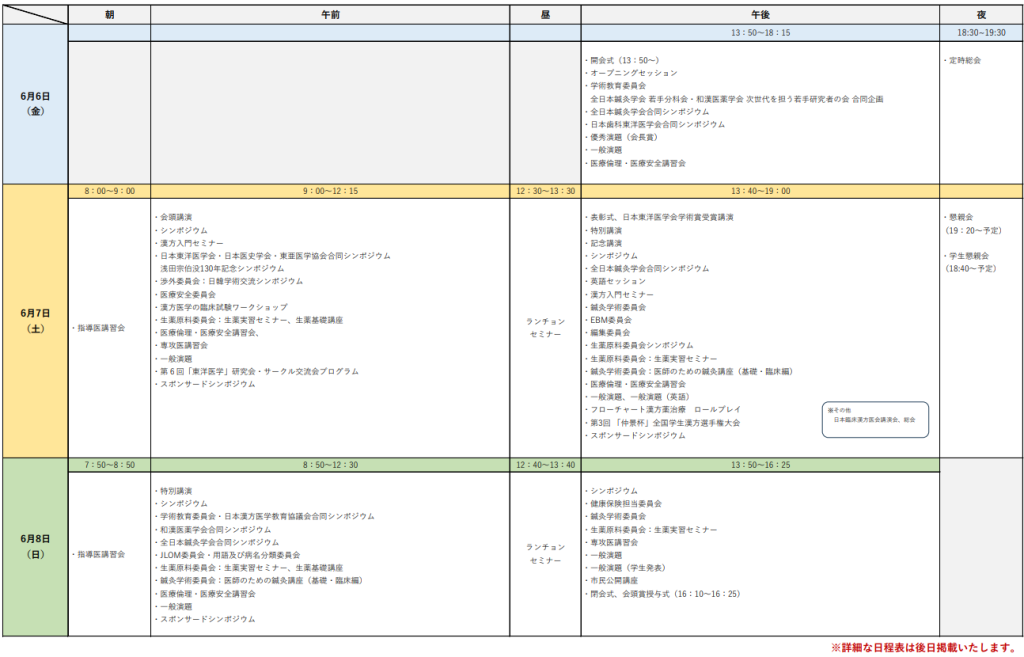This screenshot has width=1024, height=657.
Task: Click '指導医講習会' in the June 8 row
Action: click(x=99, y=554)
